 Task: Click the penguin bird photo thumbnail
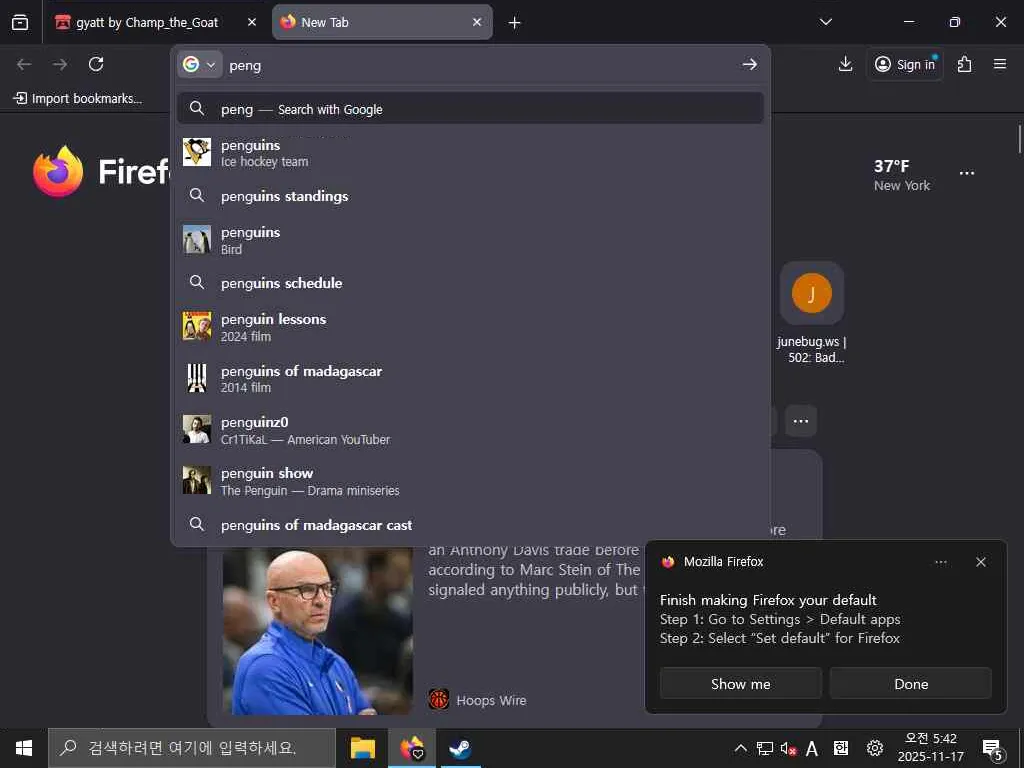[x=197, y=239]
